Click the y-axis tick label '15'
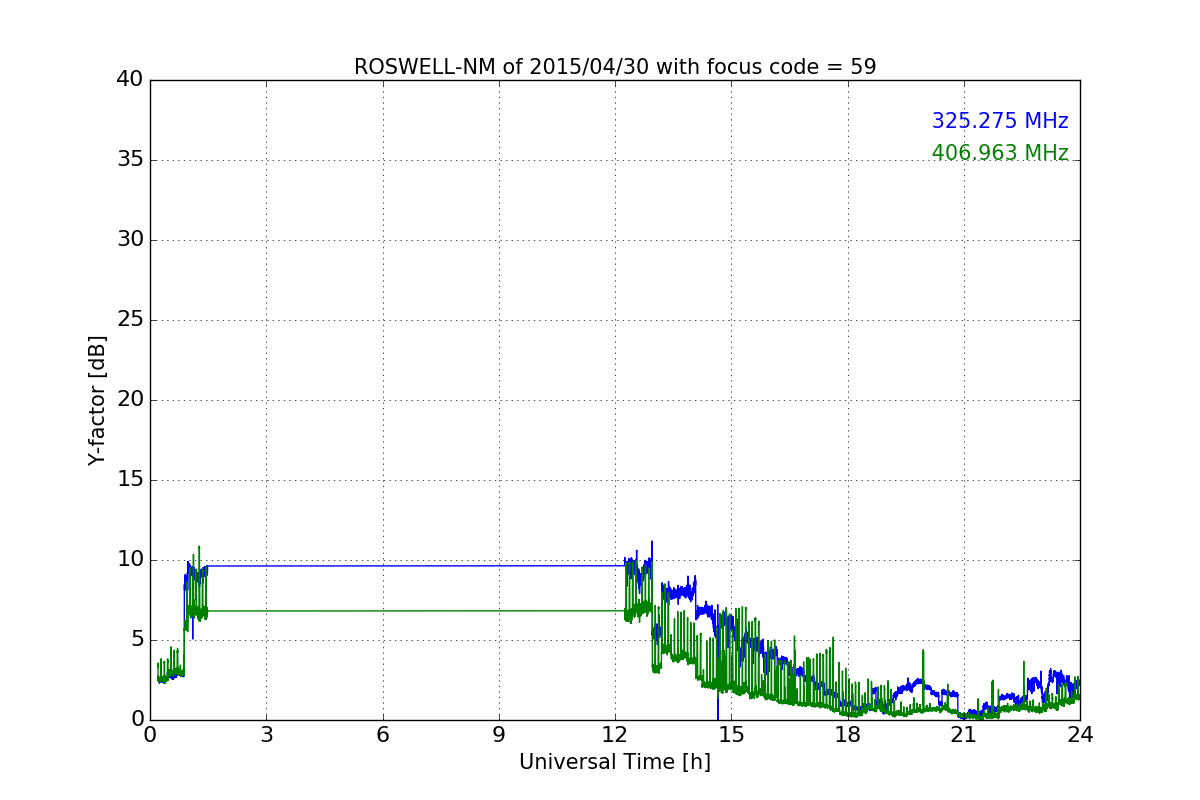The width and height of the screenshot is (1200, 800). [x=130, y=480]
